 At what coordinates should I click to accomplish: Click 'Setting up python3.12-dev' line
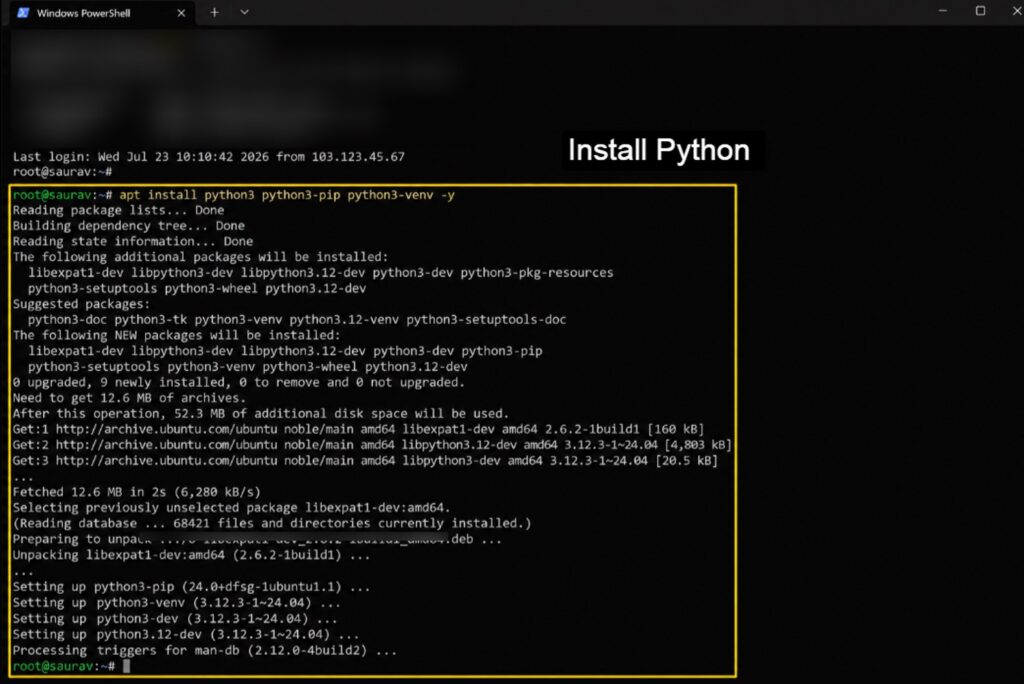click(x=185, y=634)
